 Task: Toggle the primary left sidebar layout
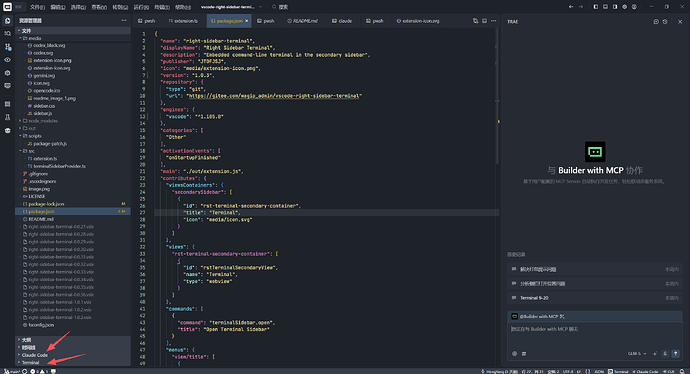click(x=595, y=7)
